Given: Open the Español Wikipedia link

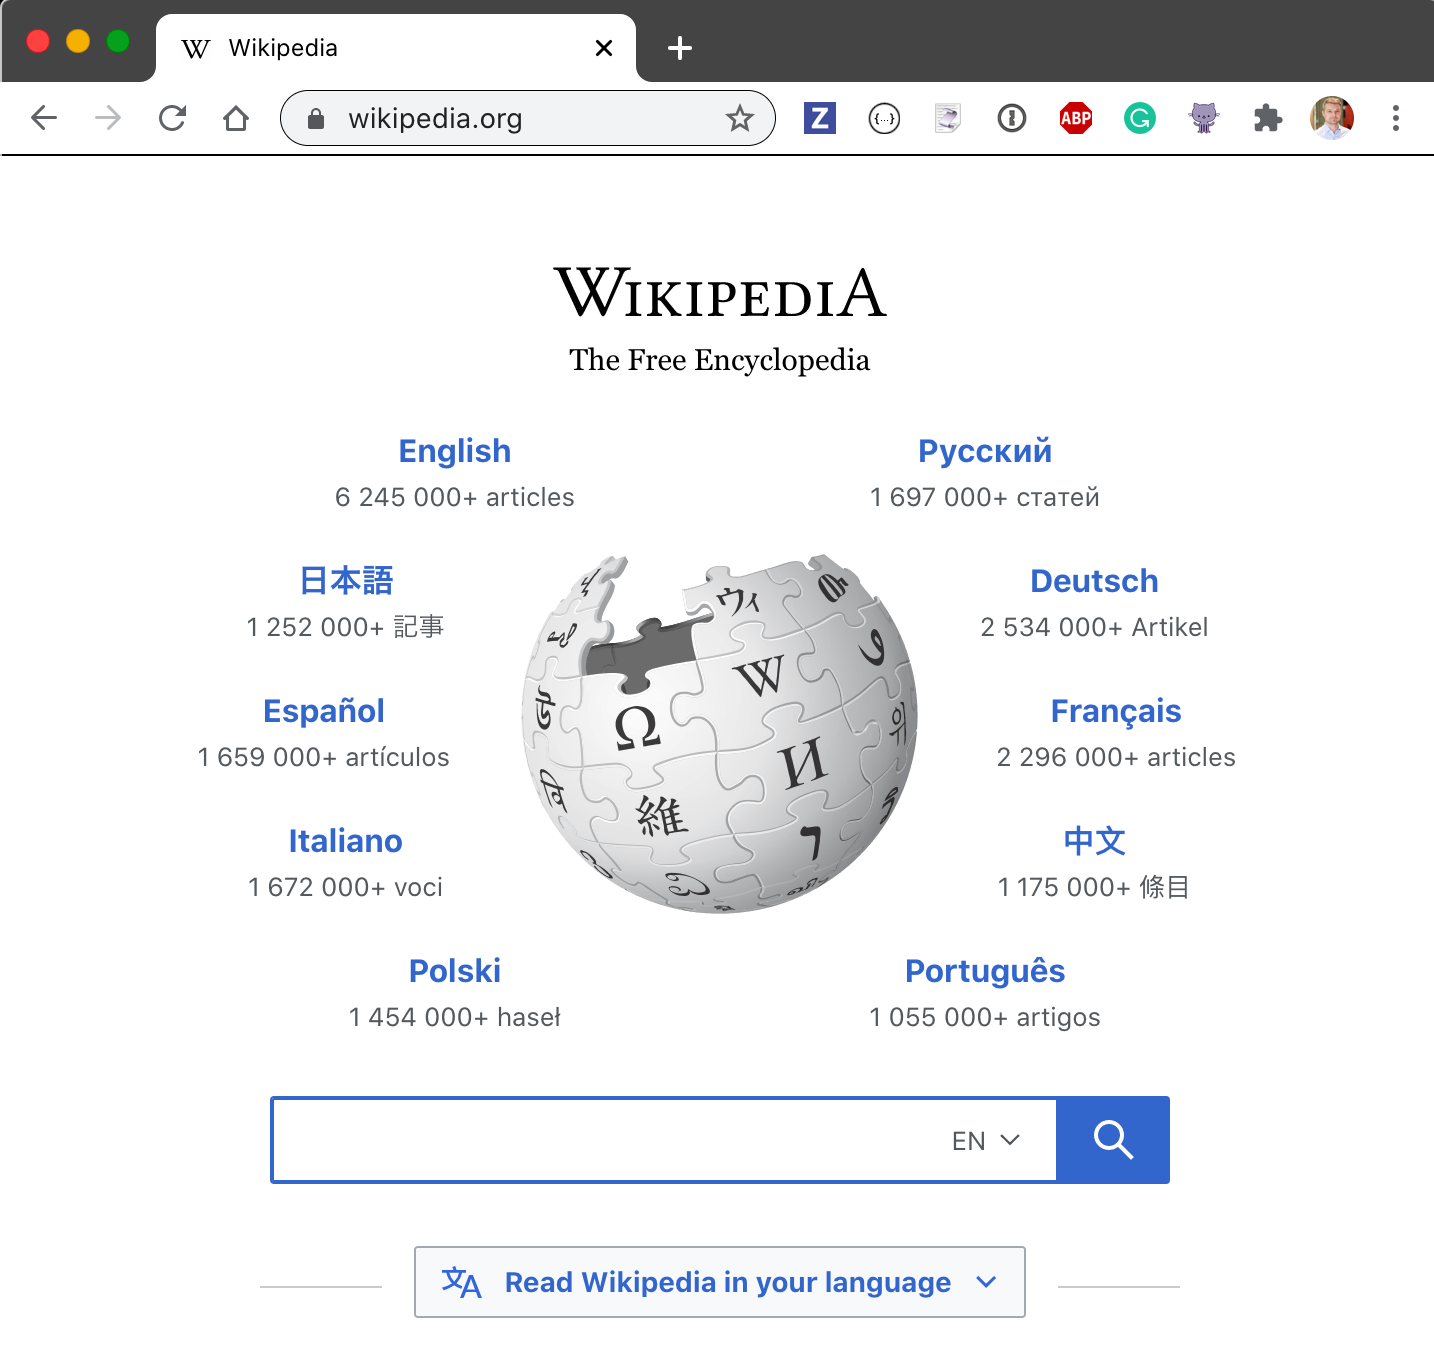Looking at the screenshot, I should [x=324, y=711].
